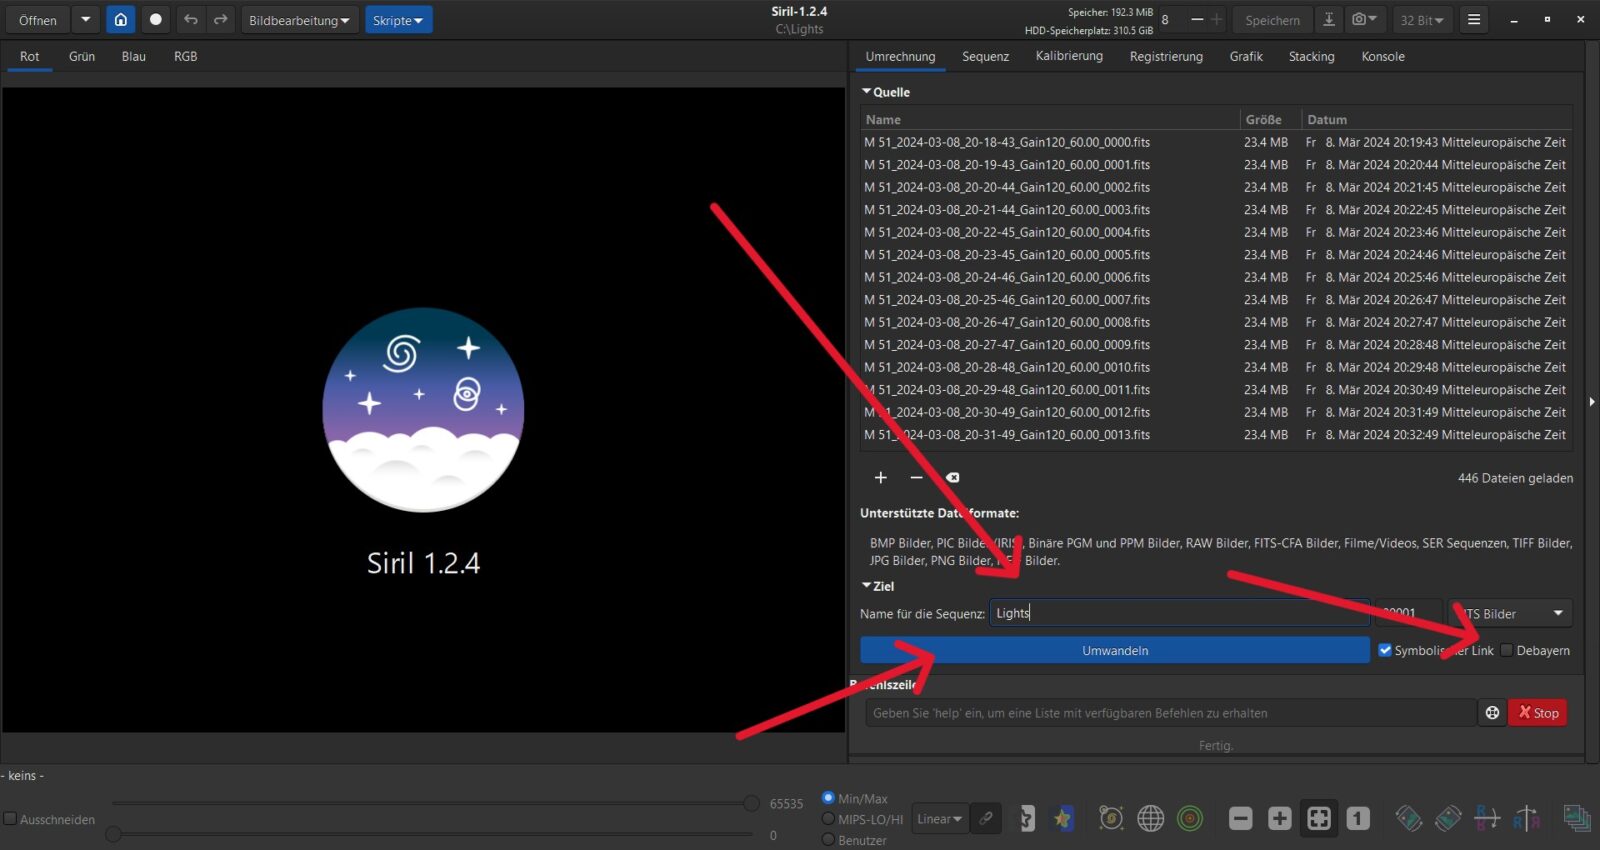Image resolution: width=1600 pixels, height=850 pixels.
Task: Open the hamburger main menu
Action: pos(1474,20)
